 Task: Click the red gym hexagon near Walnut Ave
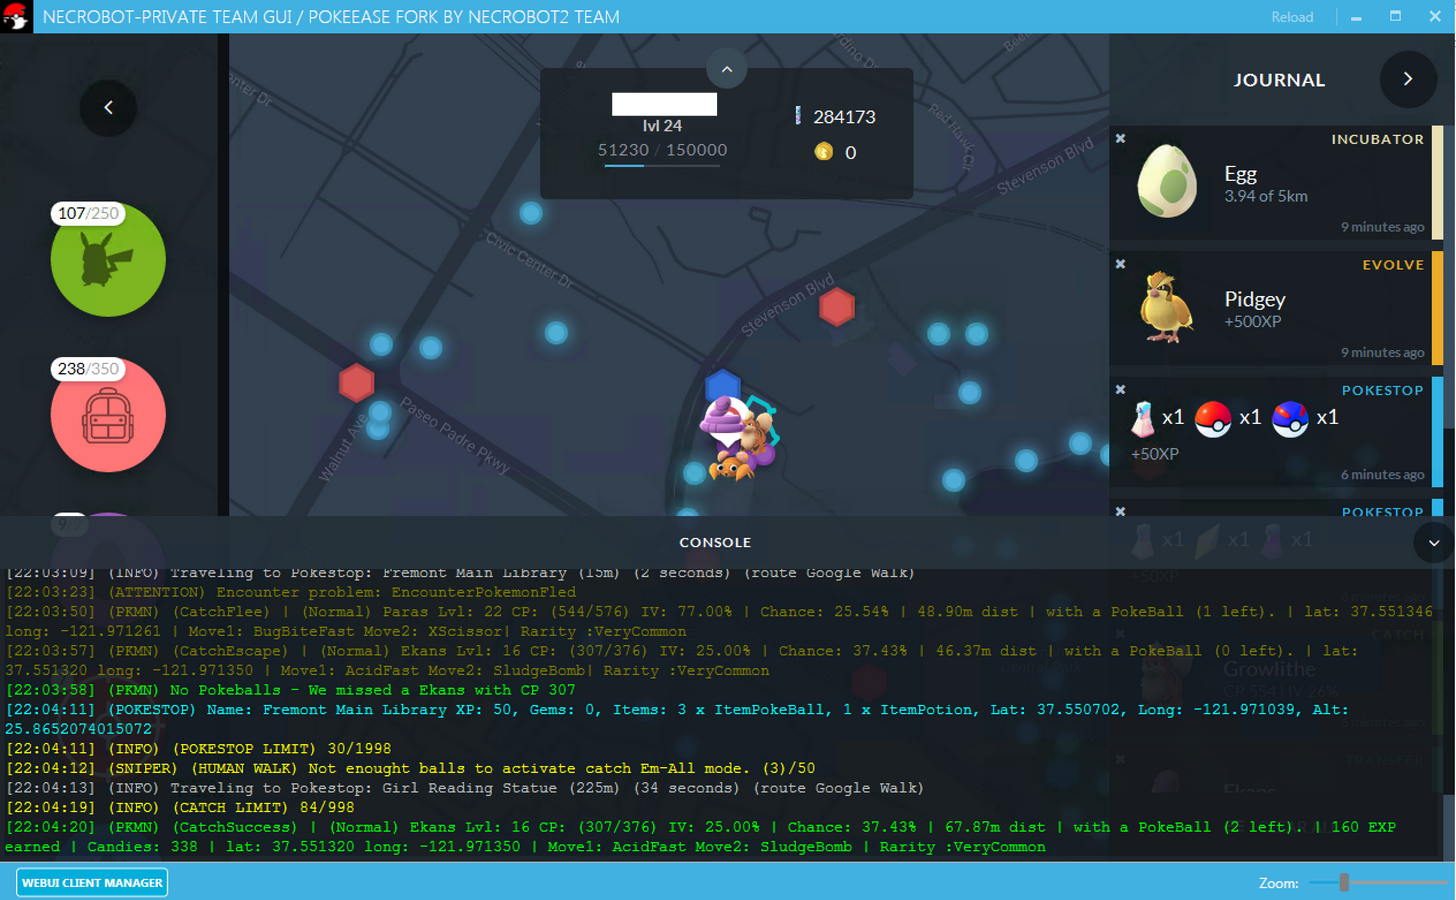coord(356,383)
